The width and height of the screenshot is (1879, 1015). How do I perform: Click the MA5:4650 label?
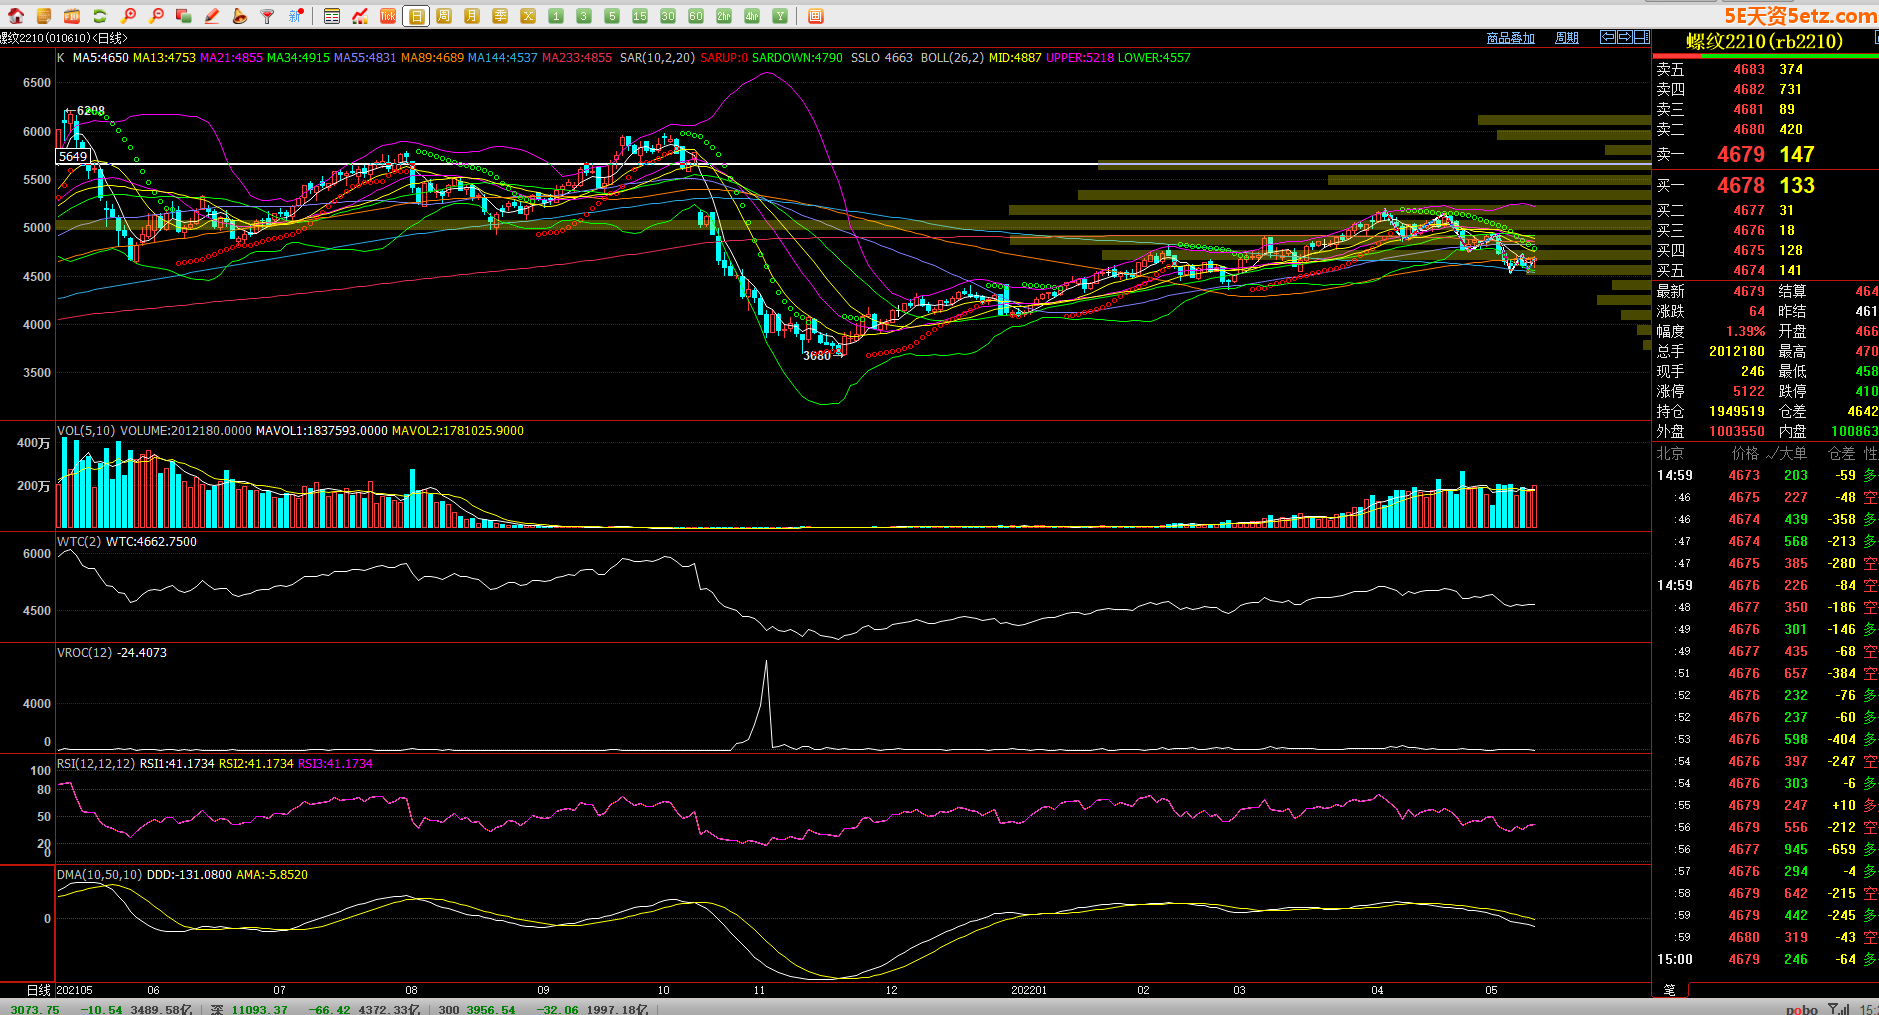(101, 58)
